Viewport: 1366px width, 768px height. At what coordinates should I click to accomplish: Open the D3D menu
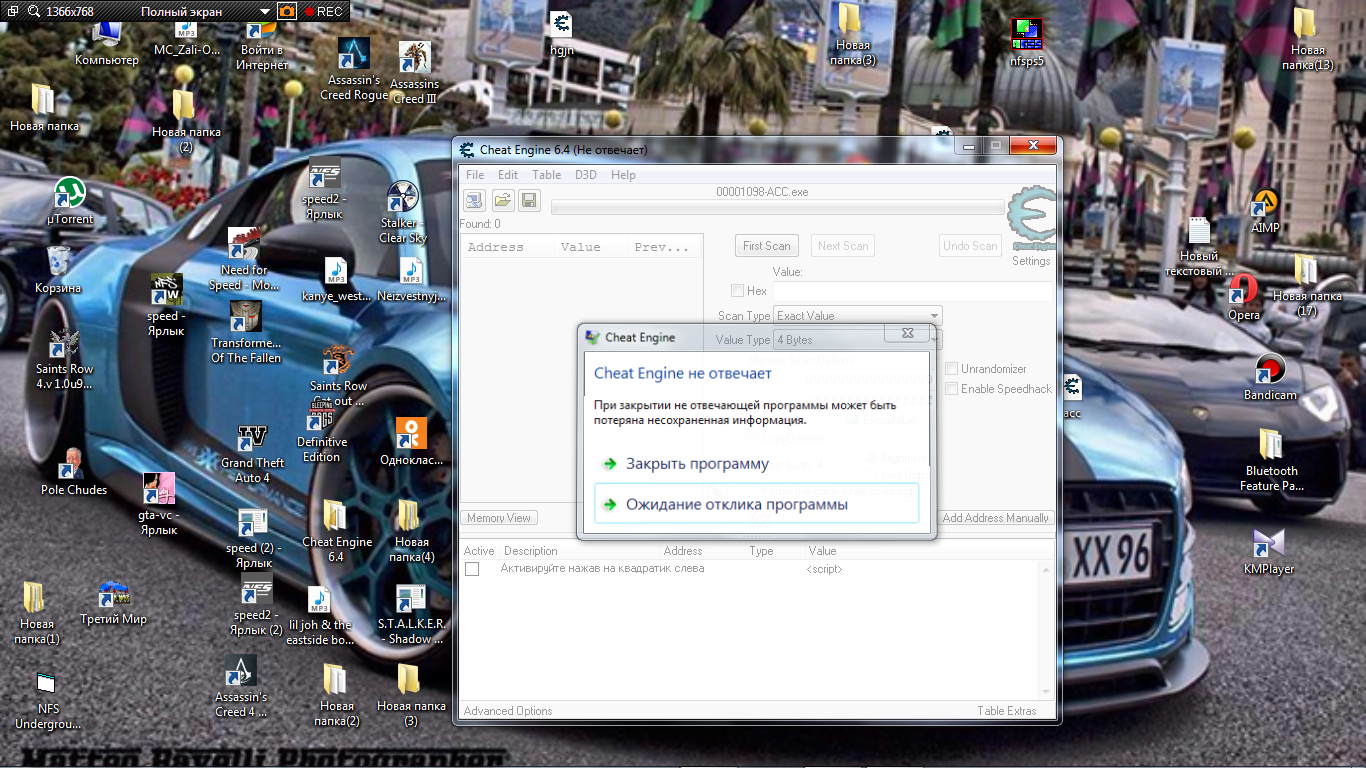coord(586,175)
